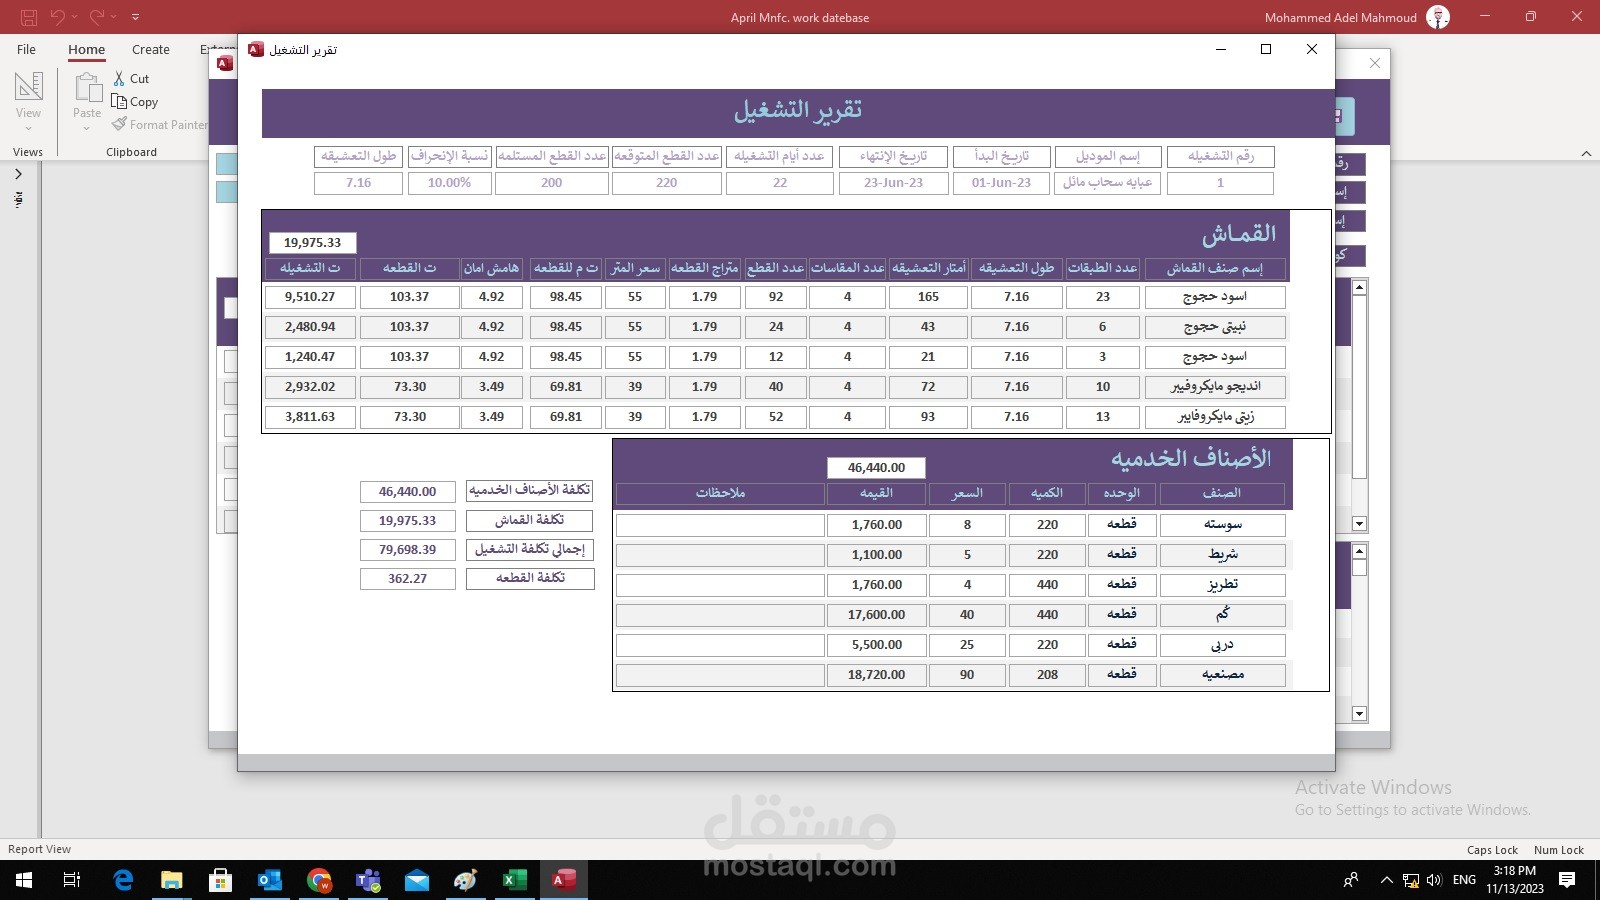Open the Mail app from taskbar

pos(417,880)
